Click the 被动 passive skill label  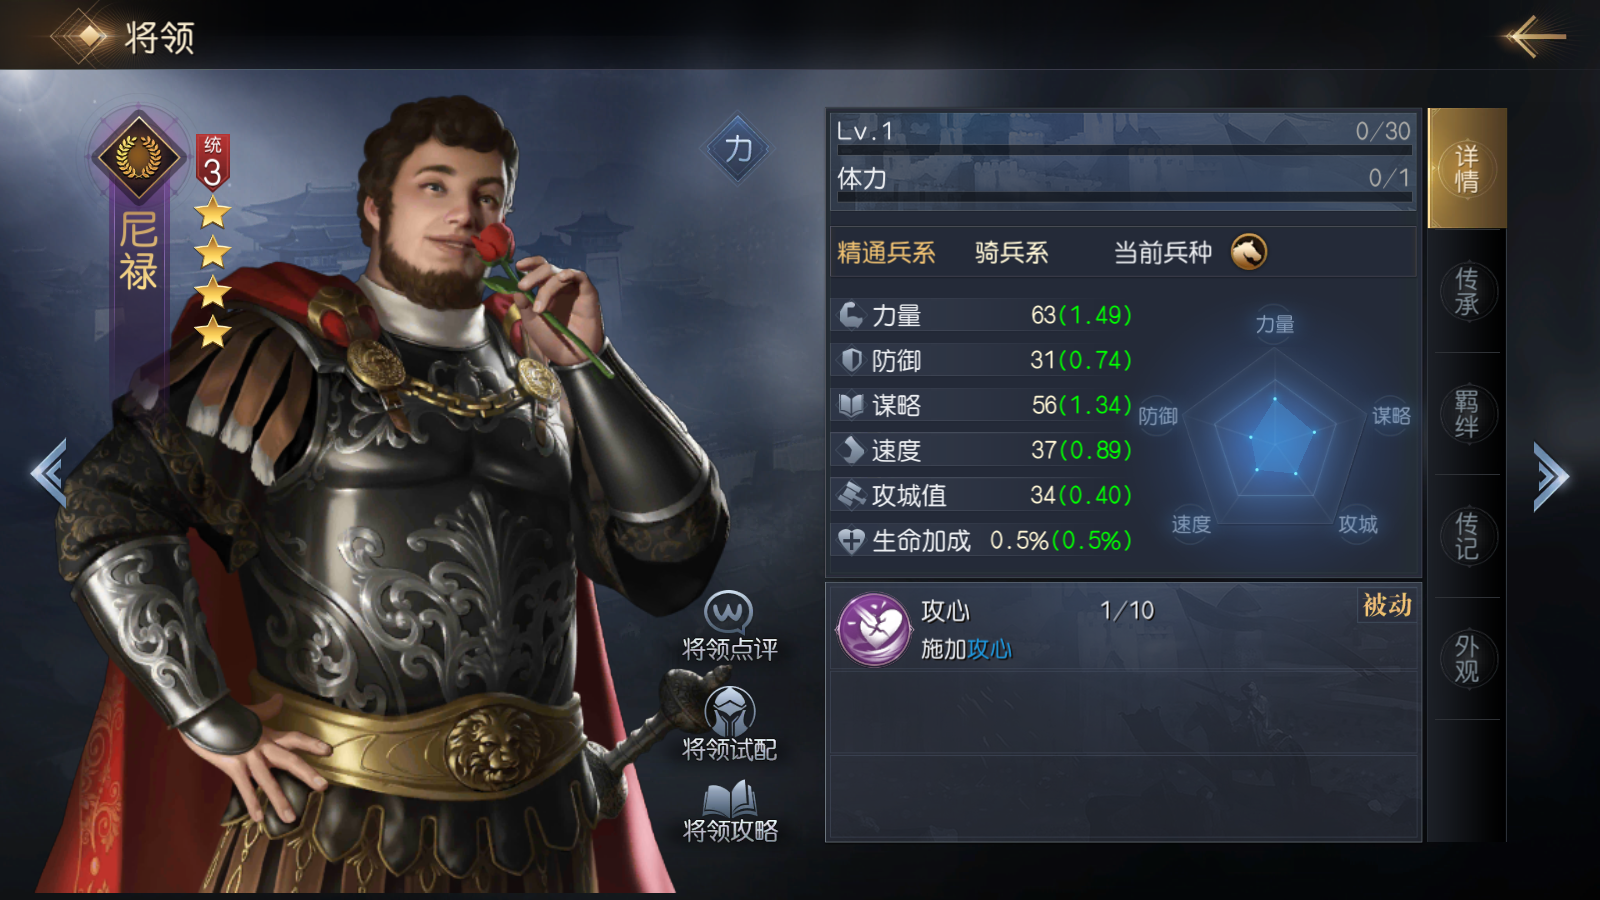pyautogui.click(x=1387, y=605)
